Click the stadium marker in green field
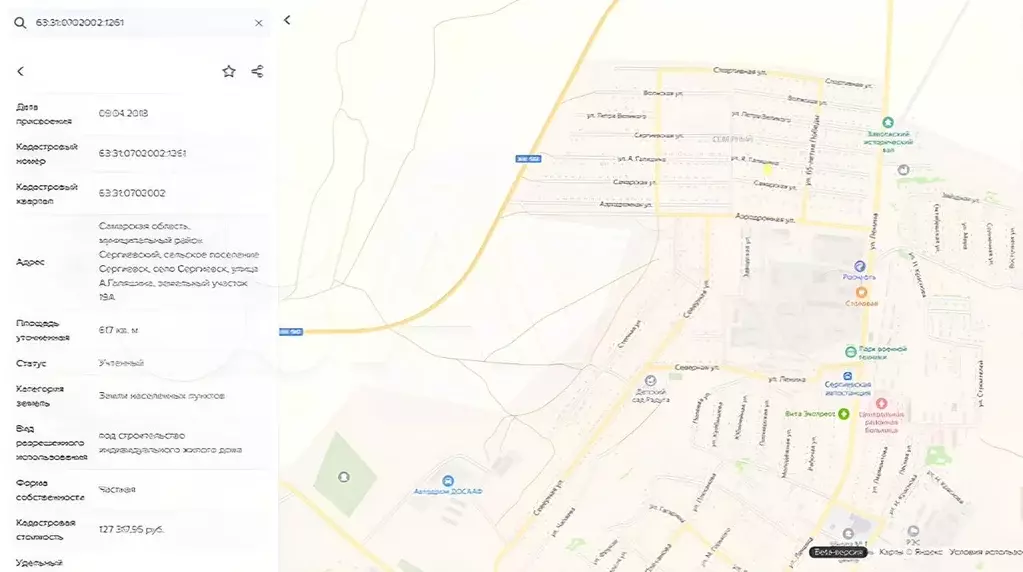The height and width of the screenshot is (572, 1023). pos(344,477)
